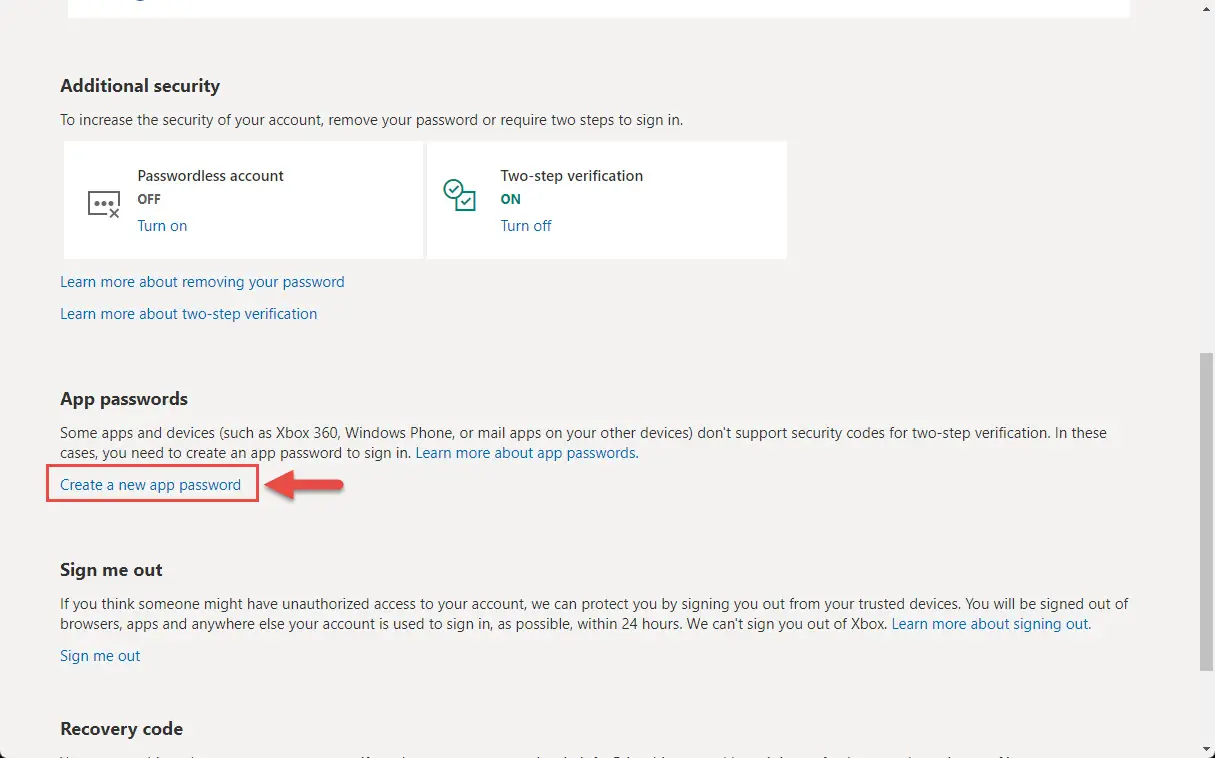1215x758 pixels.
Task: Click the Passwordless account password icon
Action: point(104,205)
